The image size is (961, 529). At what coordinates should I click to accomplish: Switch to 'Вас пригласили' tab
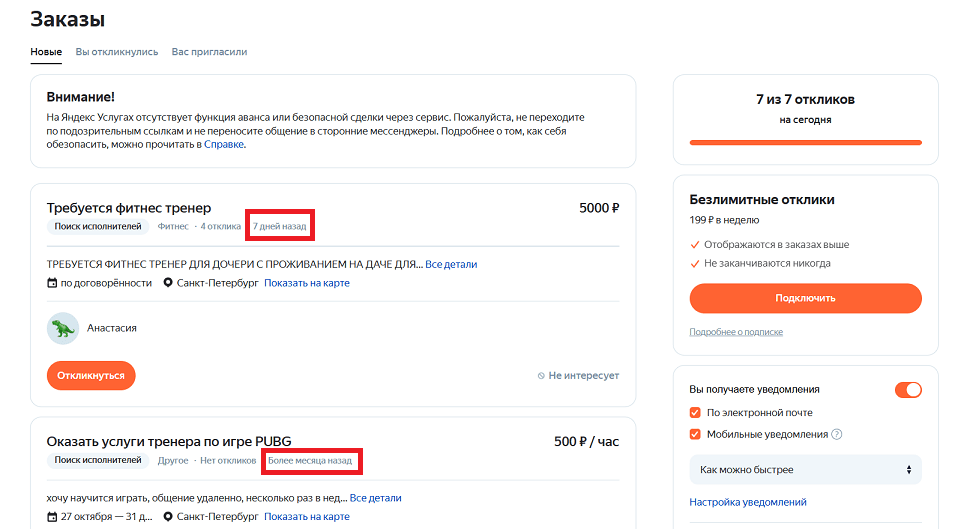click(209, 51)
